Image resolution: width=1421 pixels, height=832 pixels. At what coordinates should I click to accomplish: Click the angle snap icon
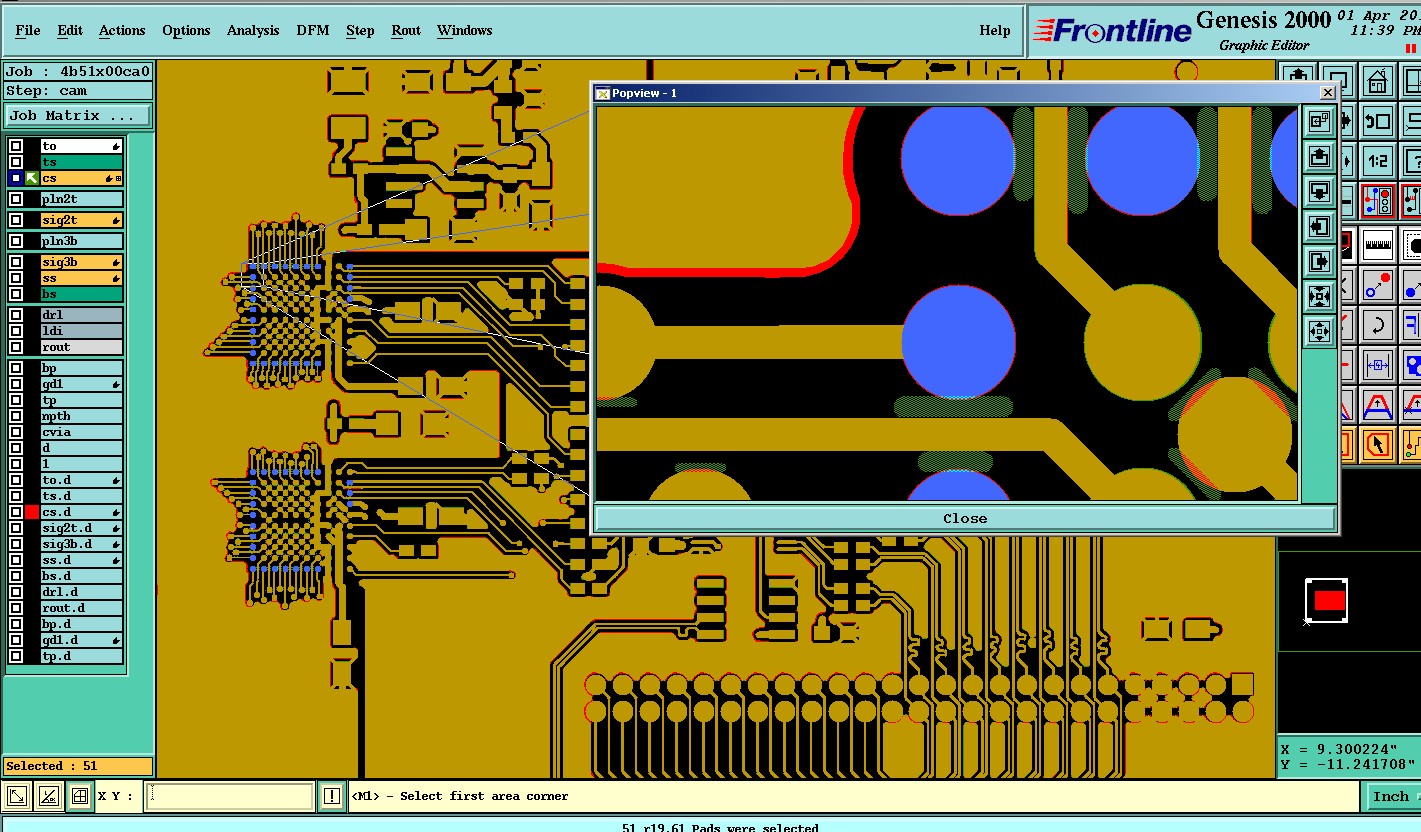tap(48, 797)
